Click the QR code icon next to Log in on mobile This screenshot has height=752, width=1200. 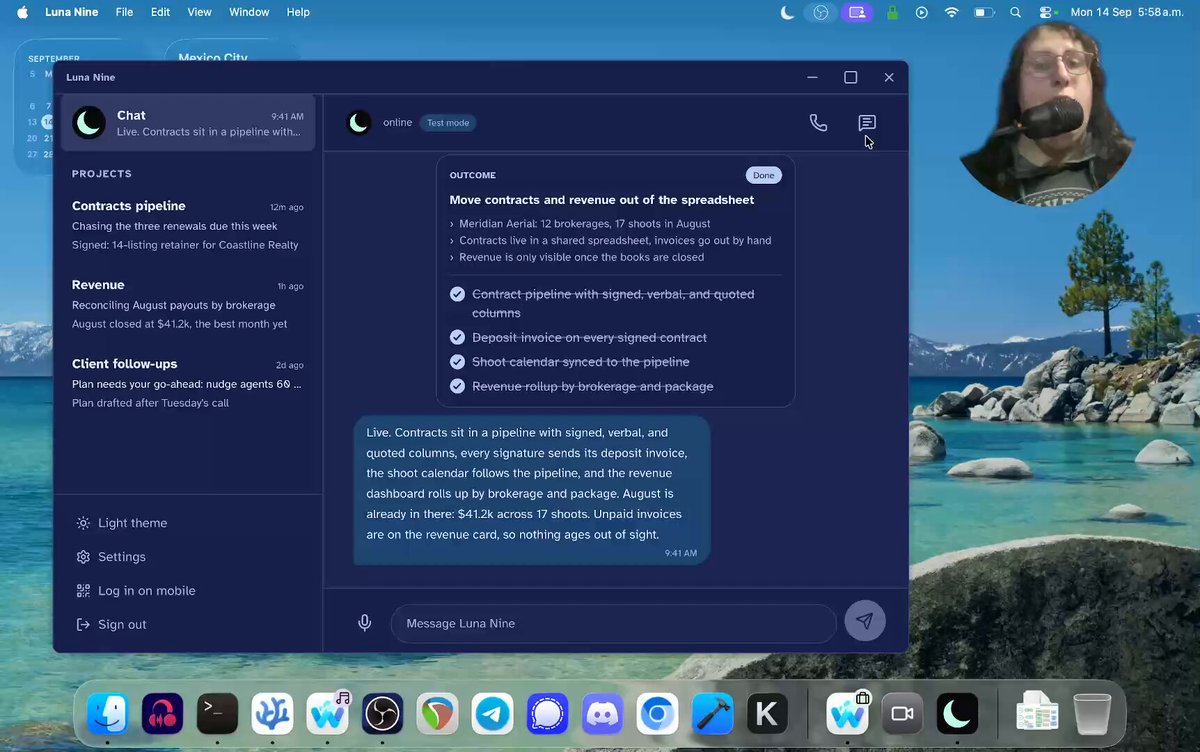click(83, 591)
